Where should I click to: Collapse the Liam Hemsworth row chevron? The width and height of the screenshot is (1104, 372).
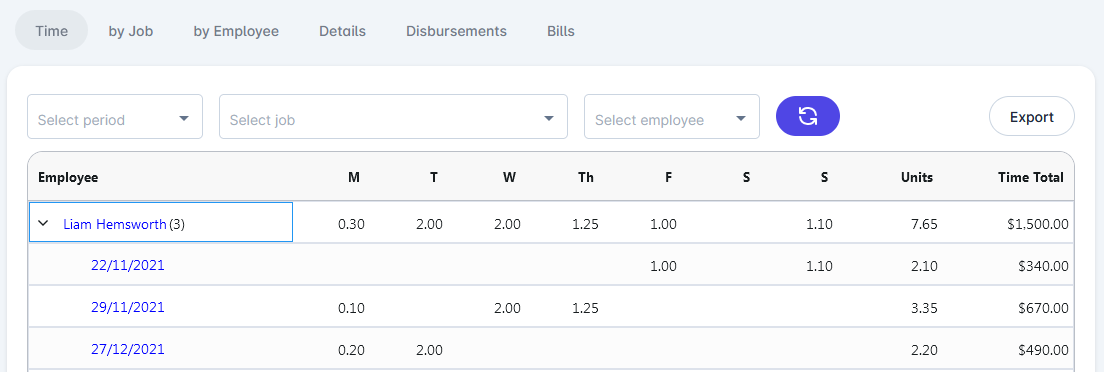point(43,223)
